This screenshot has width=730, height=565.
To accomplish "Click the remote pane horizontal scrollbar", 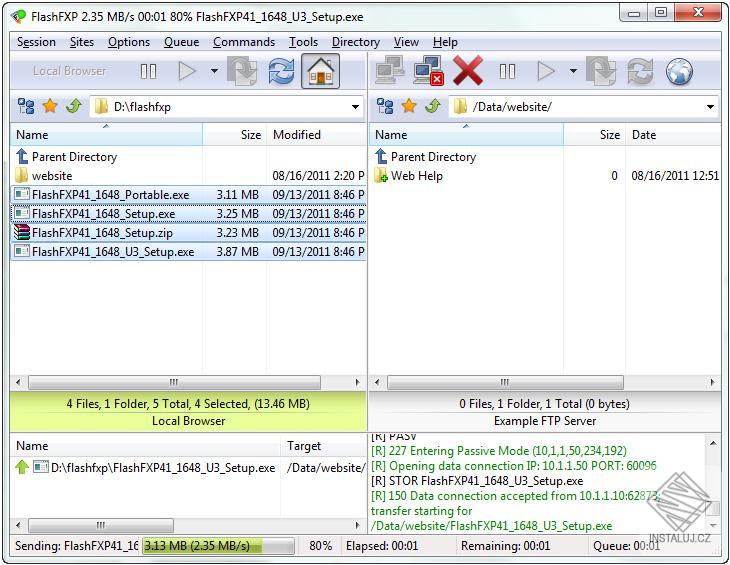I will (505, 383).
